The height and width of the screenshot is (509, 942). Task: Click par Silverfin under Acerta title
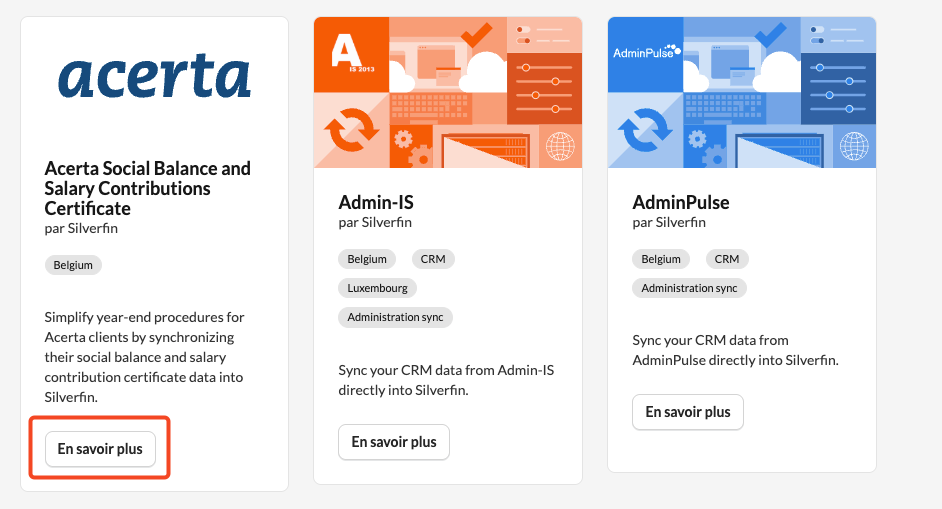(x=81, y=228)
